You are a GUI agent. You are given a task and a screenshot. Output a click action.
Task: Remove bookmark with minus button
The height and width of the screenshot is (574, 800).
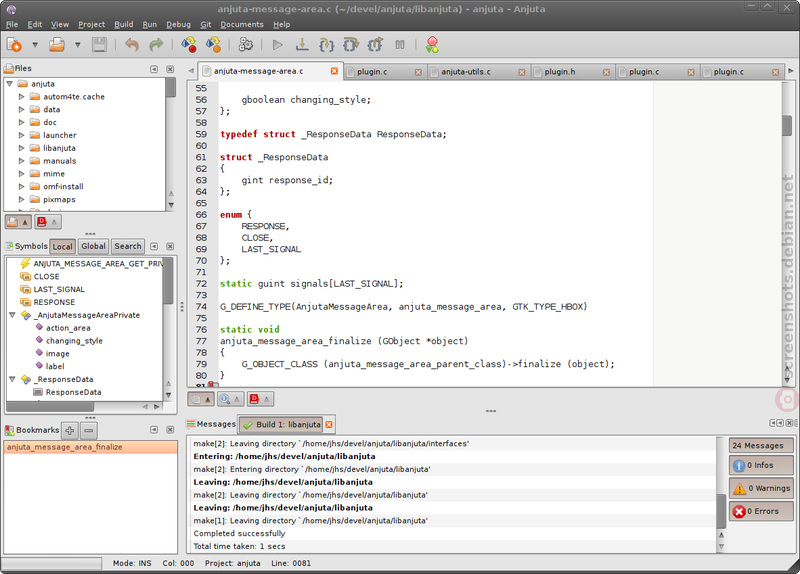click(88, 430)
